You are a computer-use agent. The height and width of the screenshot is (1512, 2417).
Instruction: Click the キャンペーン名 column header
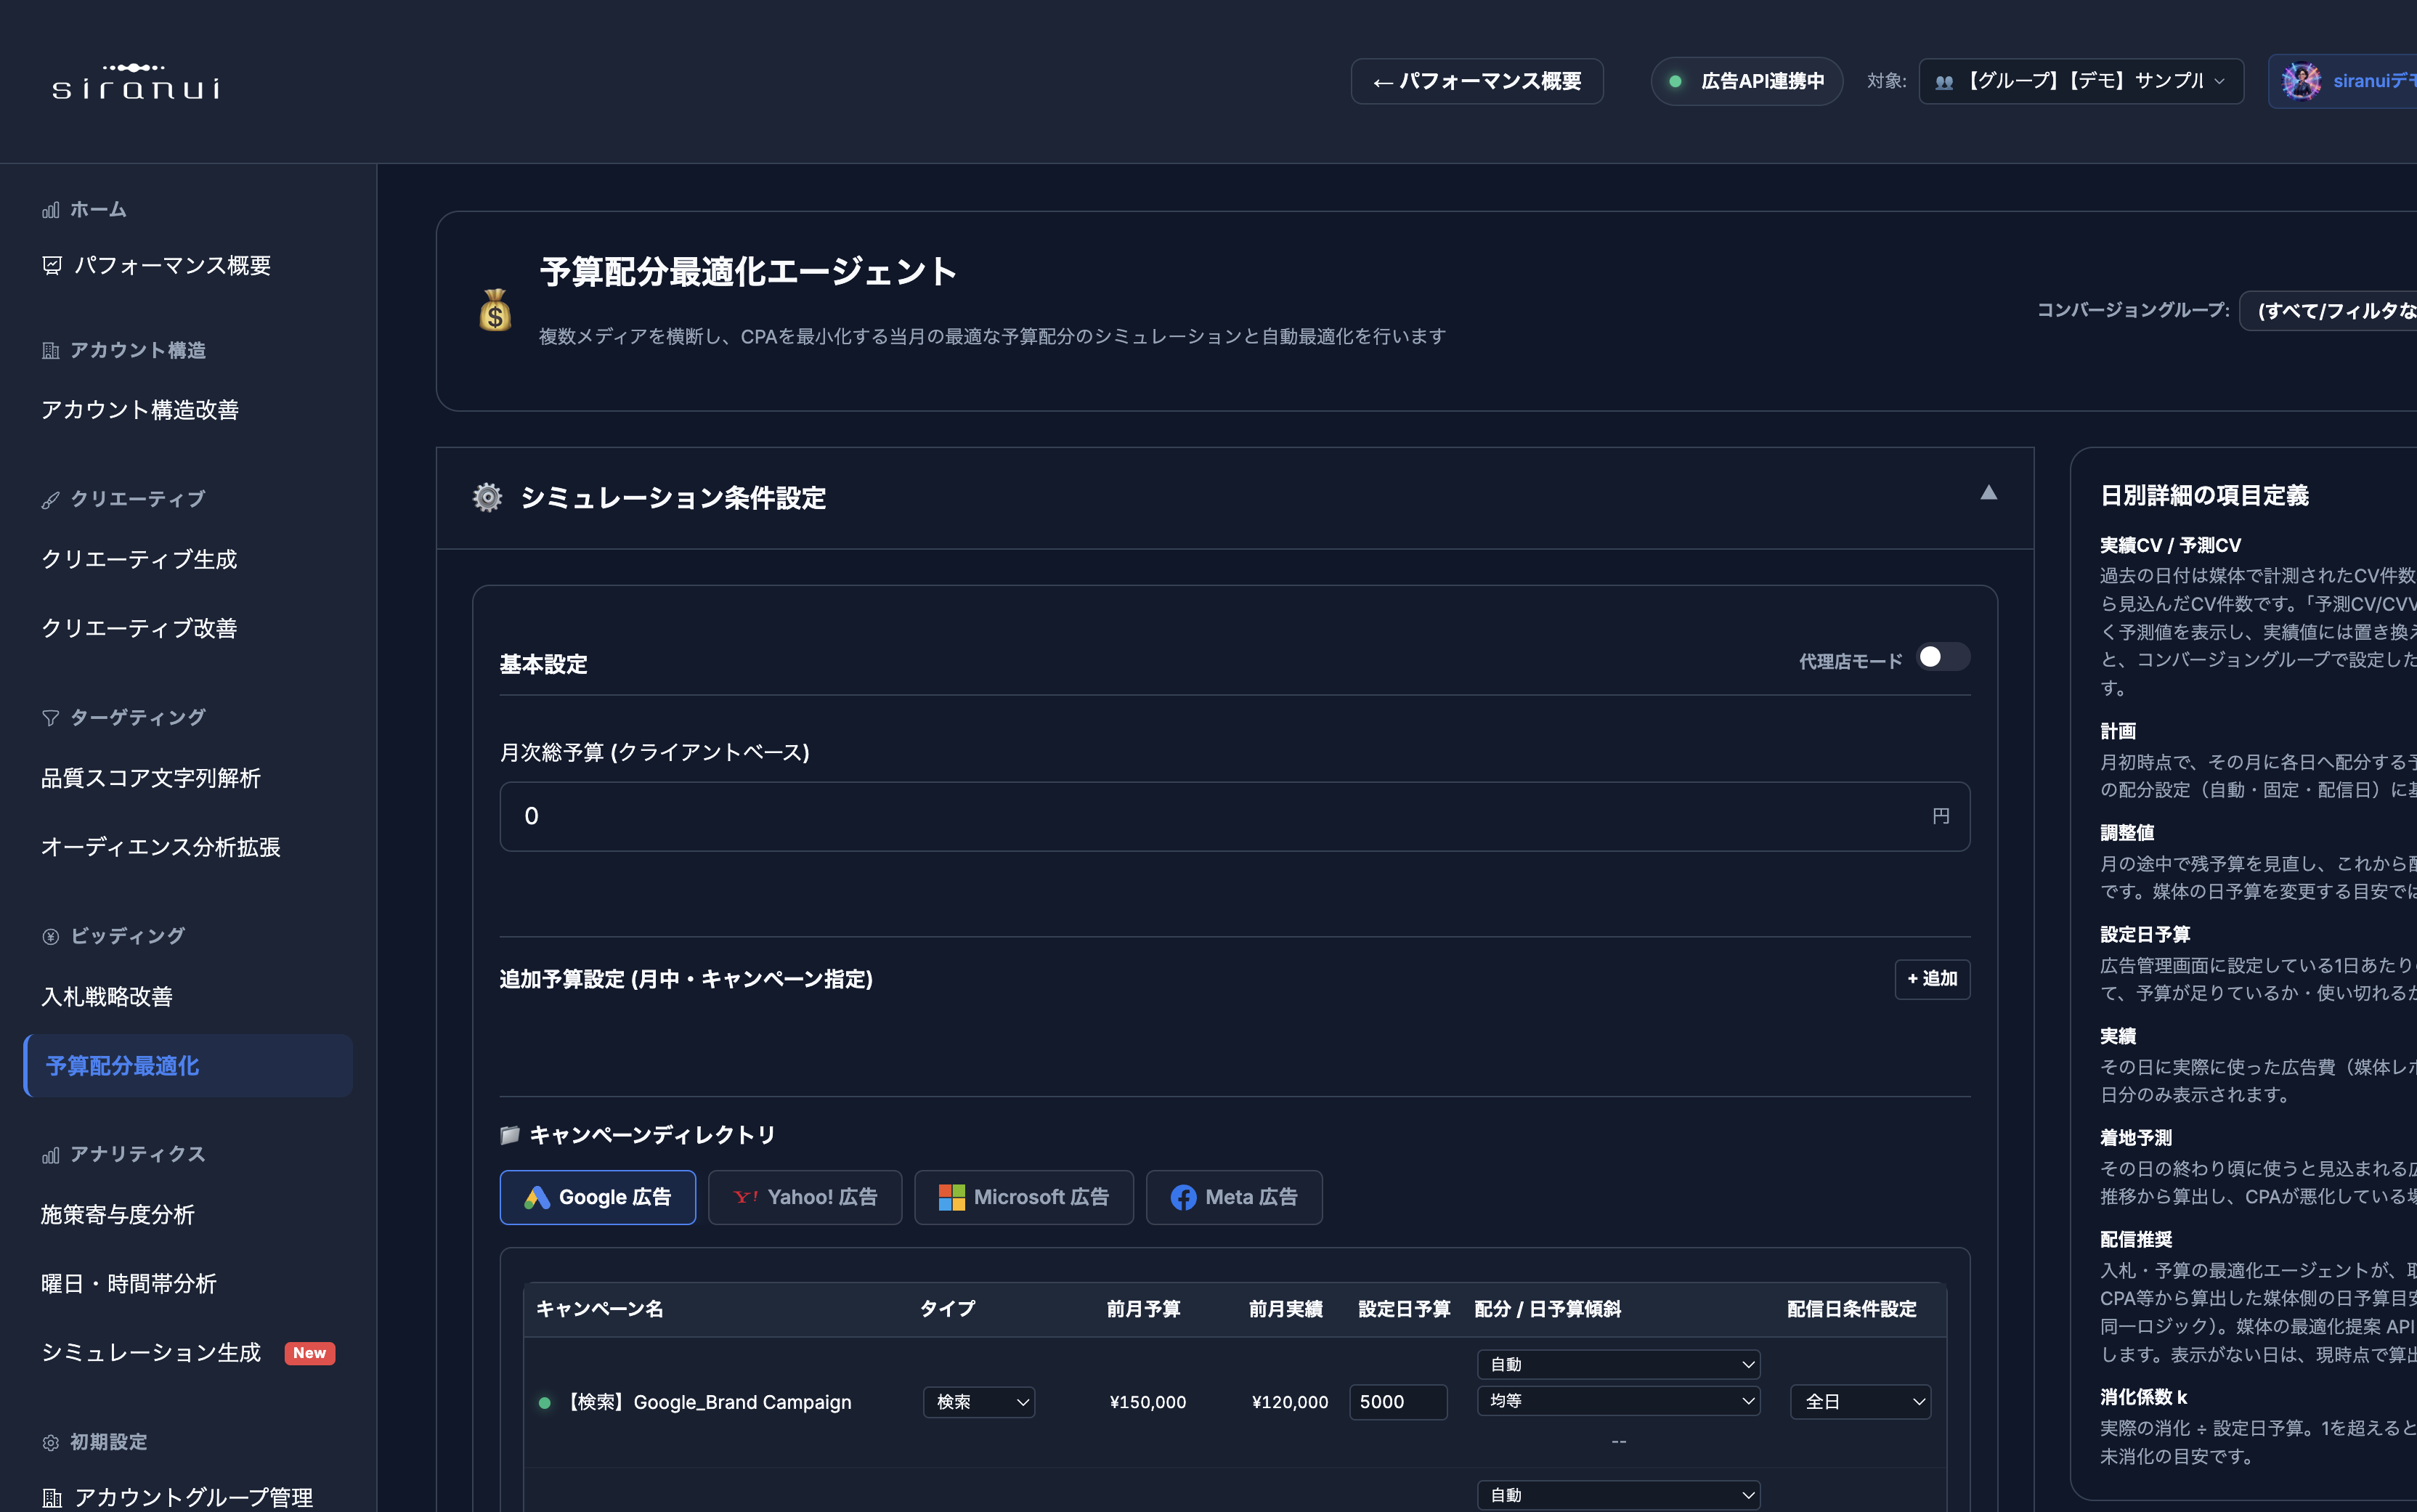(x=599, y=1309)
